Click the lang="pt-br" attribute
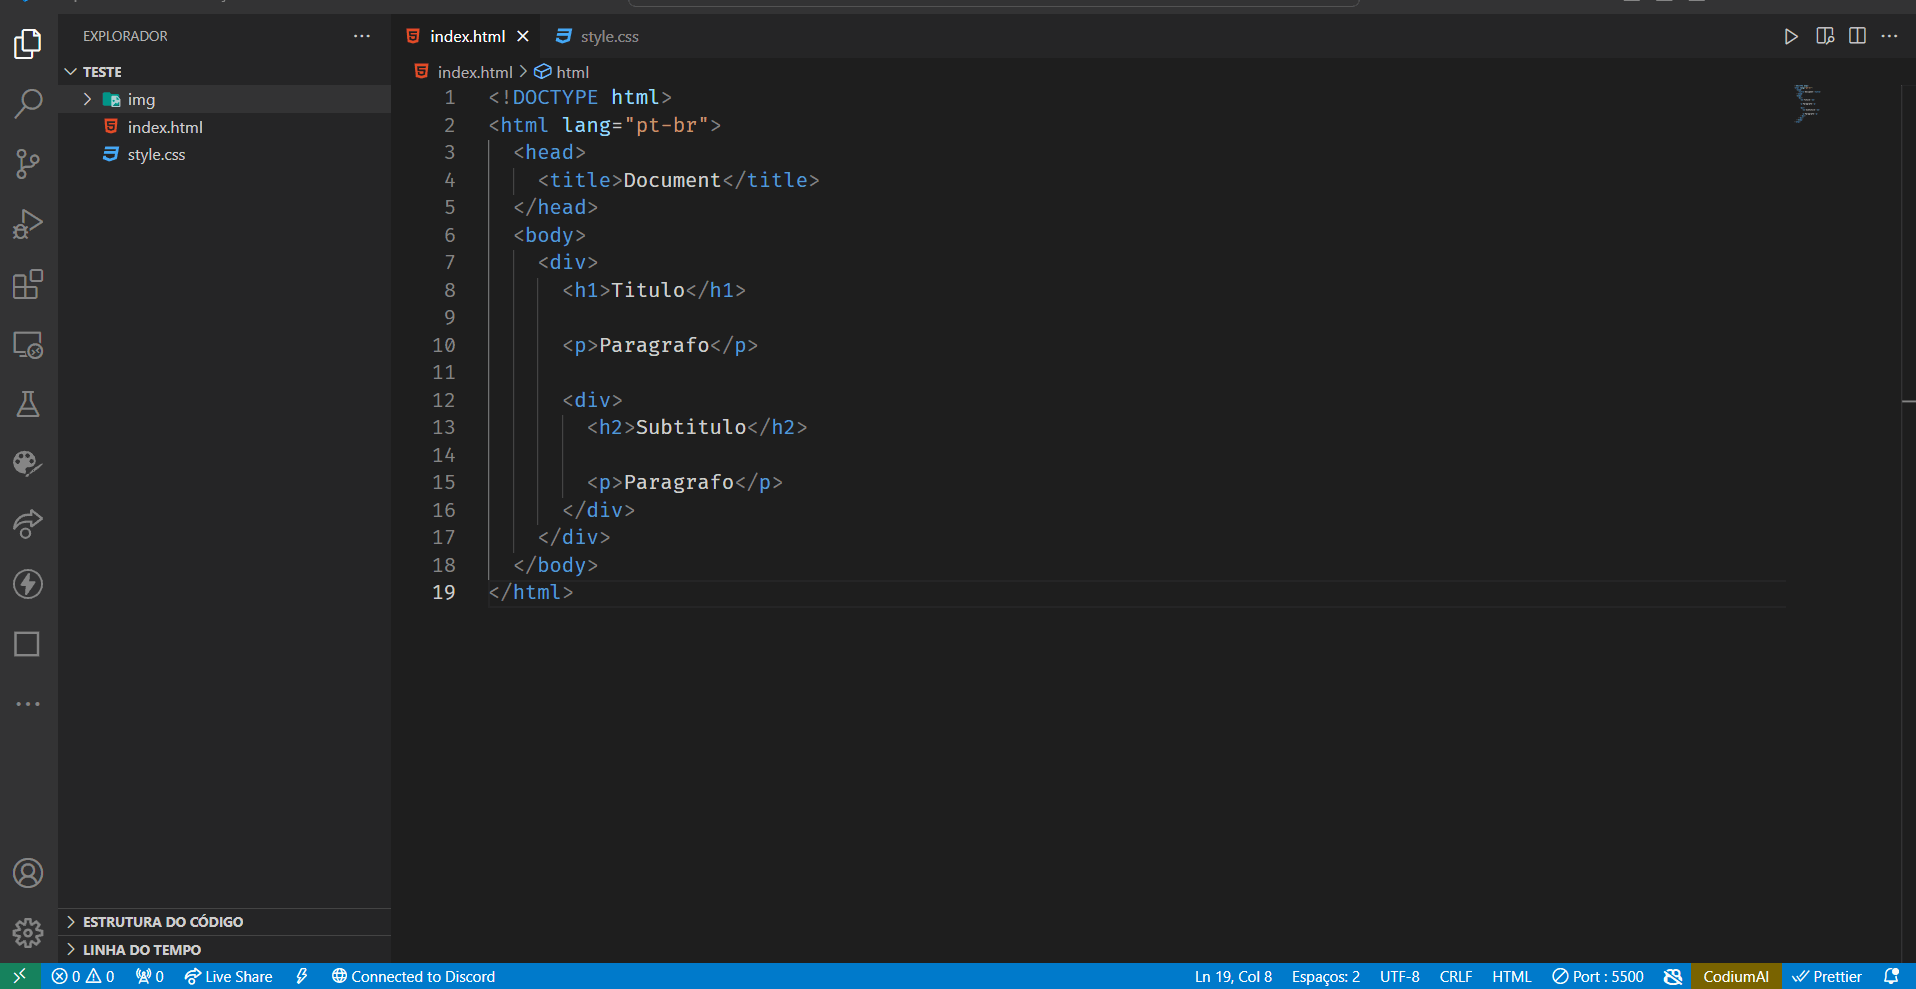The image size is (1916, 989). (x=635, y=125)
